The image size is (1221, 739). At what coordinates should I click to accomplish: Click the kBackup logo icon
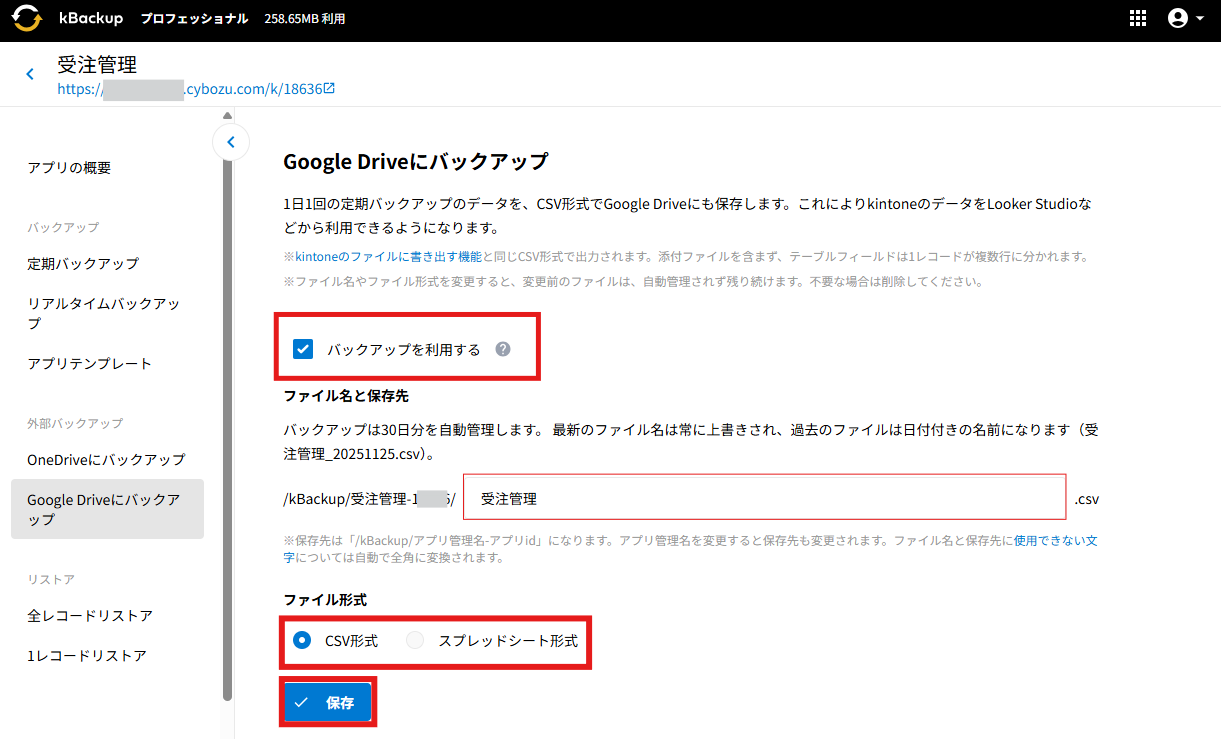(x=27, y=19)
